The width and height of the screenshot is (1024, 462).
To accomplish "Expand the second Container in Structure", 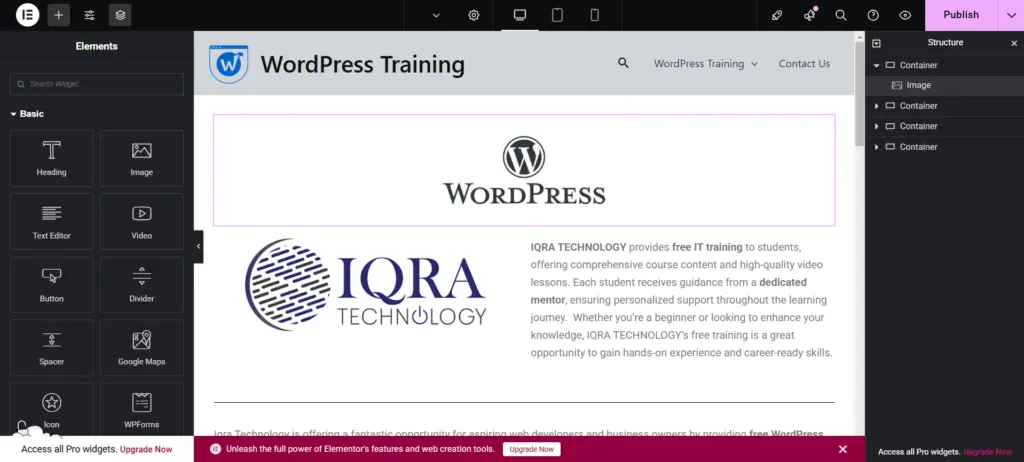I will pos(877,106).
